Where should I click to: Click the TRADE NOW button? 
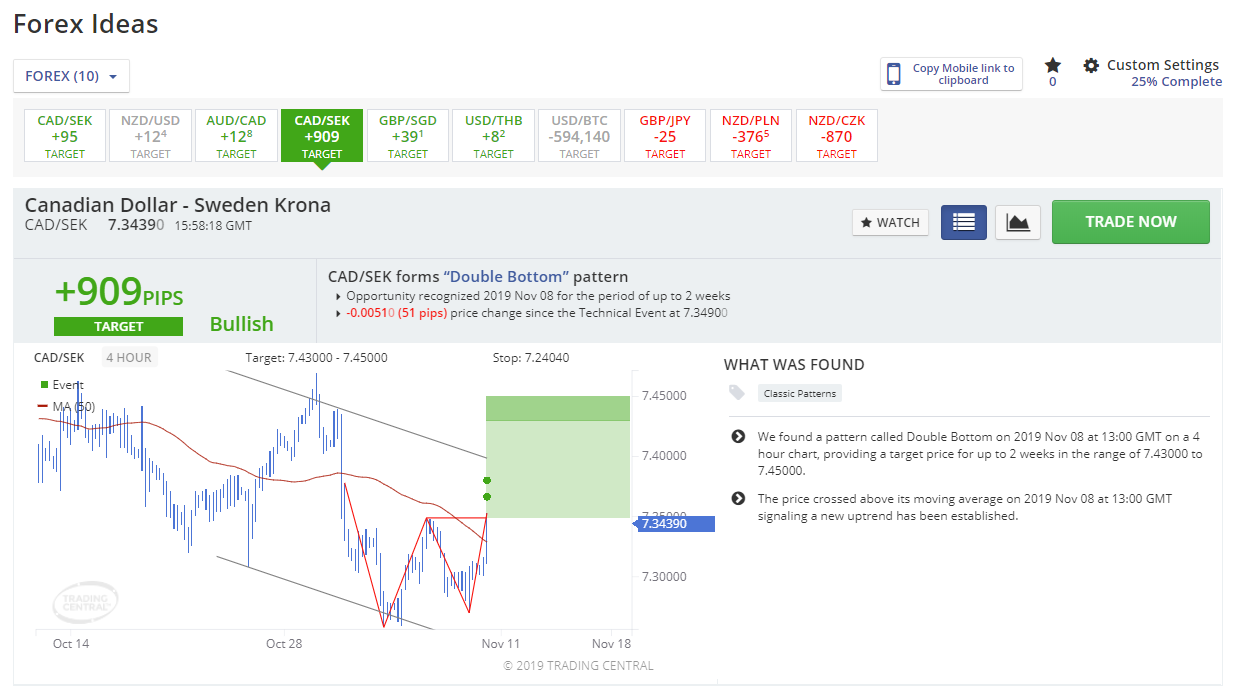1130,221
